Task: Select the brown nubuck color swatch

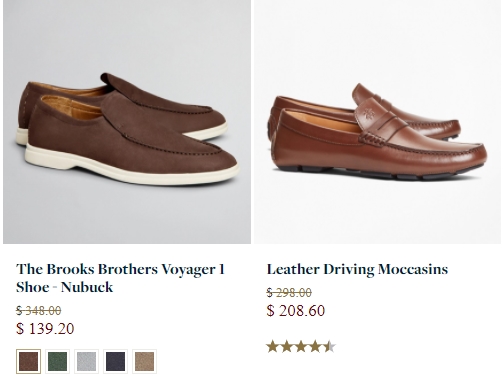Action: [x=28, y=361]
